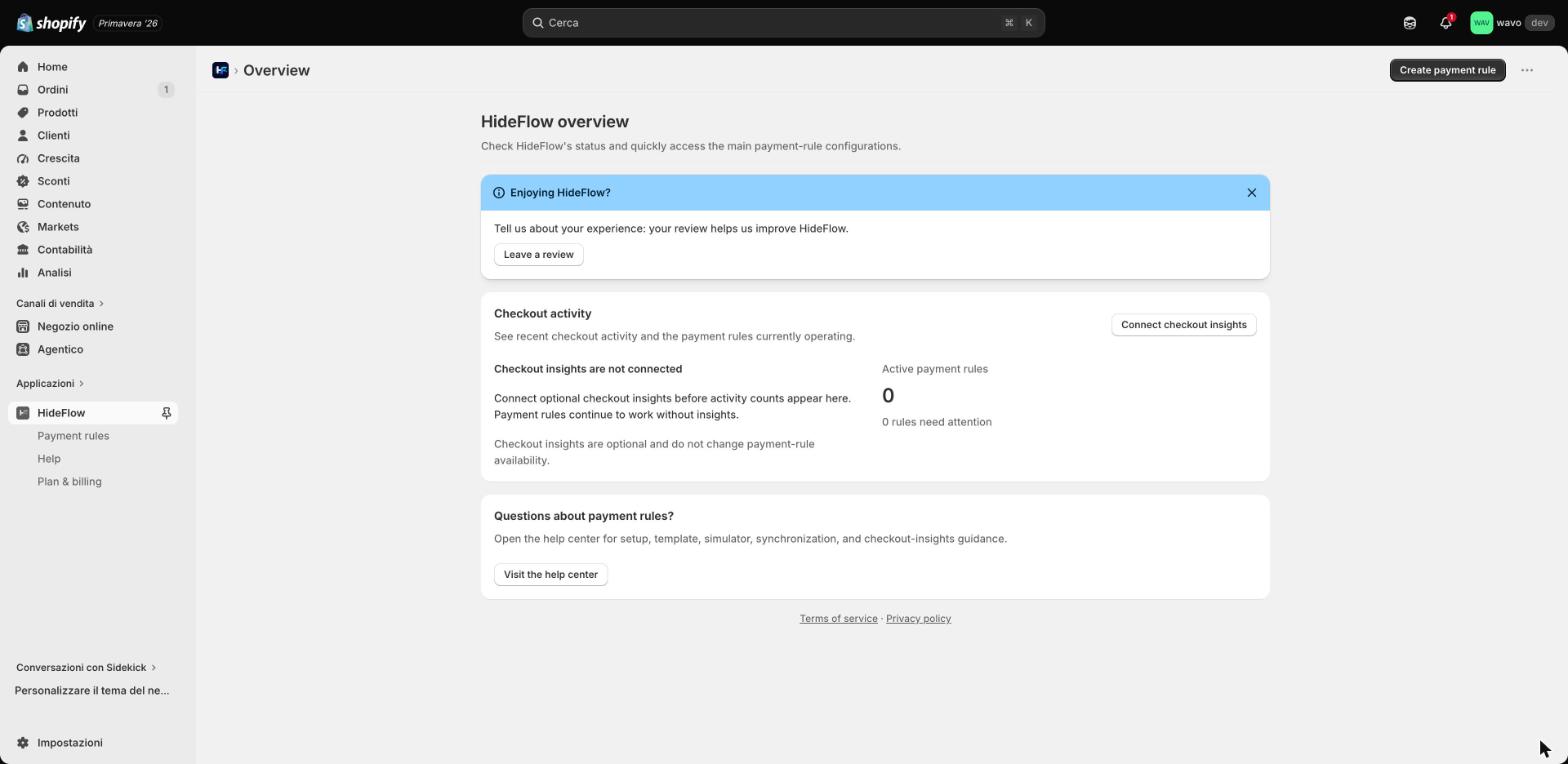Click Visit the help center button
This screenshot has height=764, width=1568.
click(x=550, y=575)
